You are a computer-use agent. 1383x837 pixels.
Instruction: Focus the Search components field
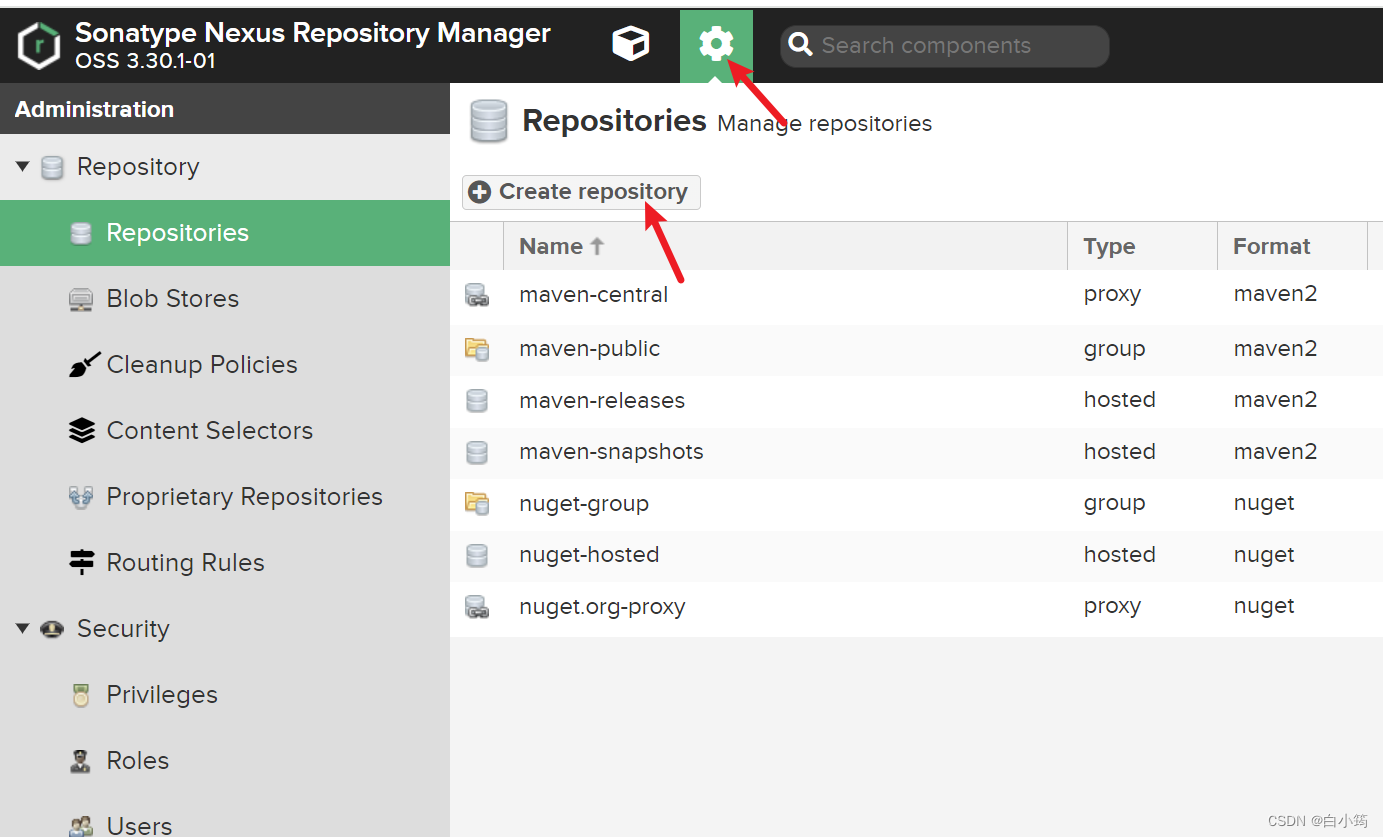[x=944, y=46]
